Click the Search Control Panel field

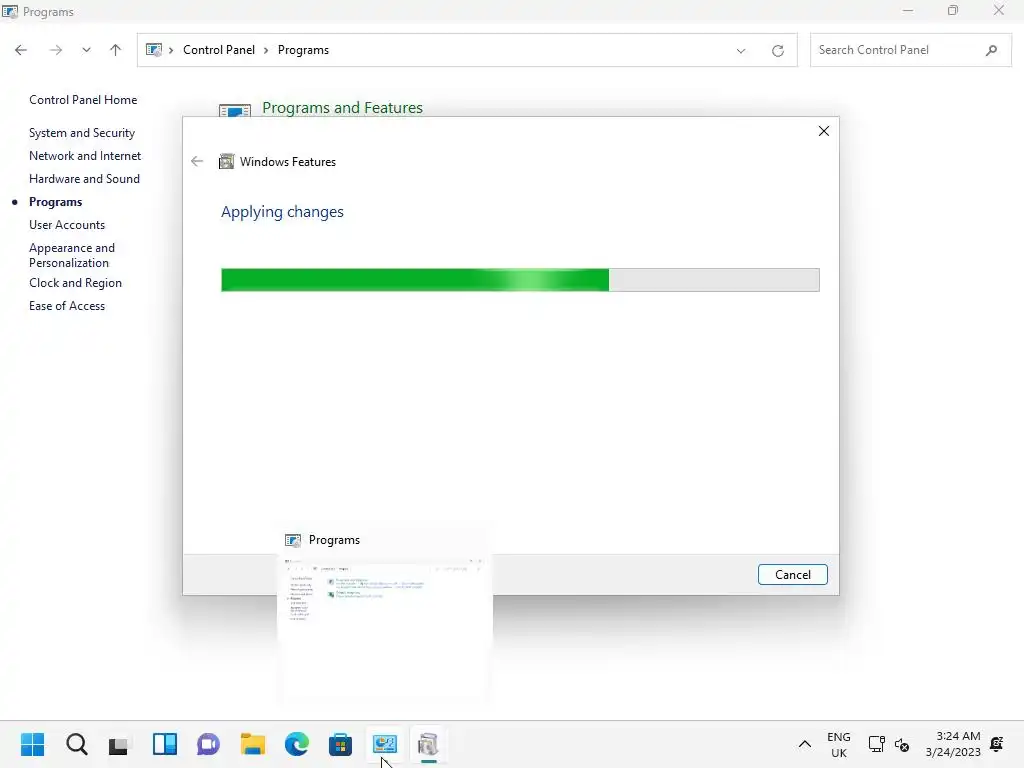[910, 50]
